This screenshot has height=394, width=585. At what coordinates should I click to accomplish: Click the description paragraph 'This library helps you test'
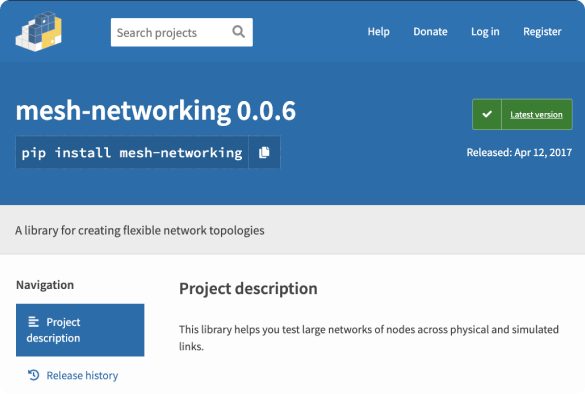[x=369, y=338]
